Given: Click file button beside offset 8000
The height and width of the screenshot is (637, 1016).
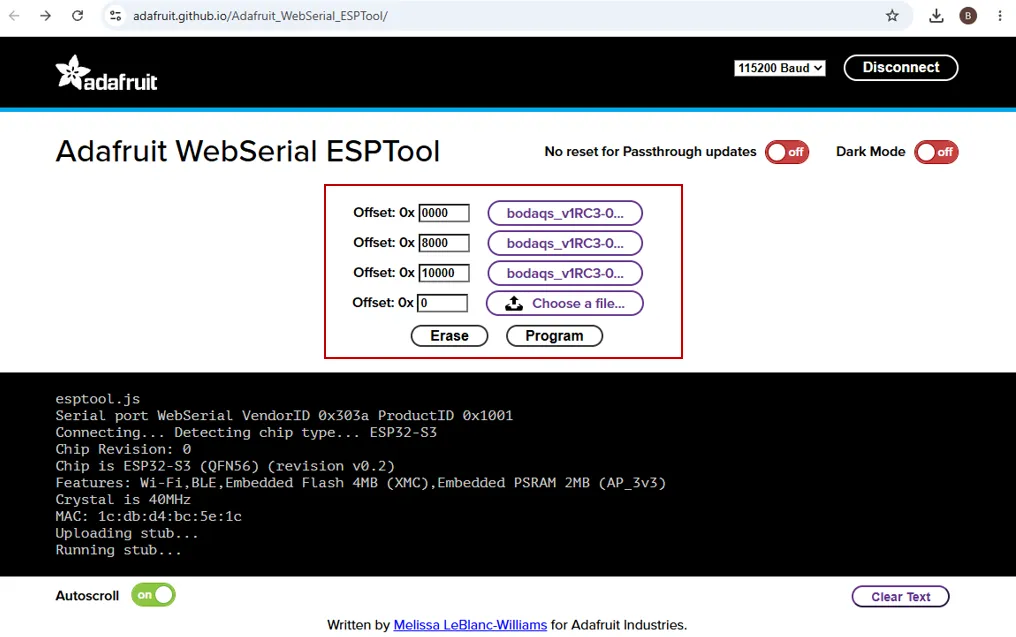Looking at the screenshot, I should (x=565, y=243).
